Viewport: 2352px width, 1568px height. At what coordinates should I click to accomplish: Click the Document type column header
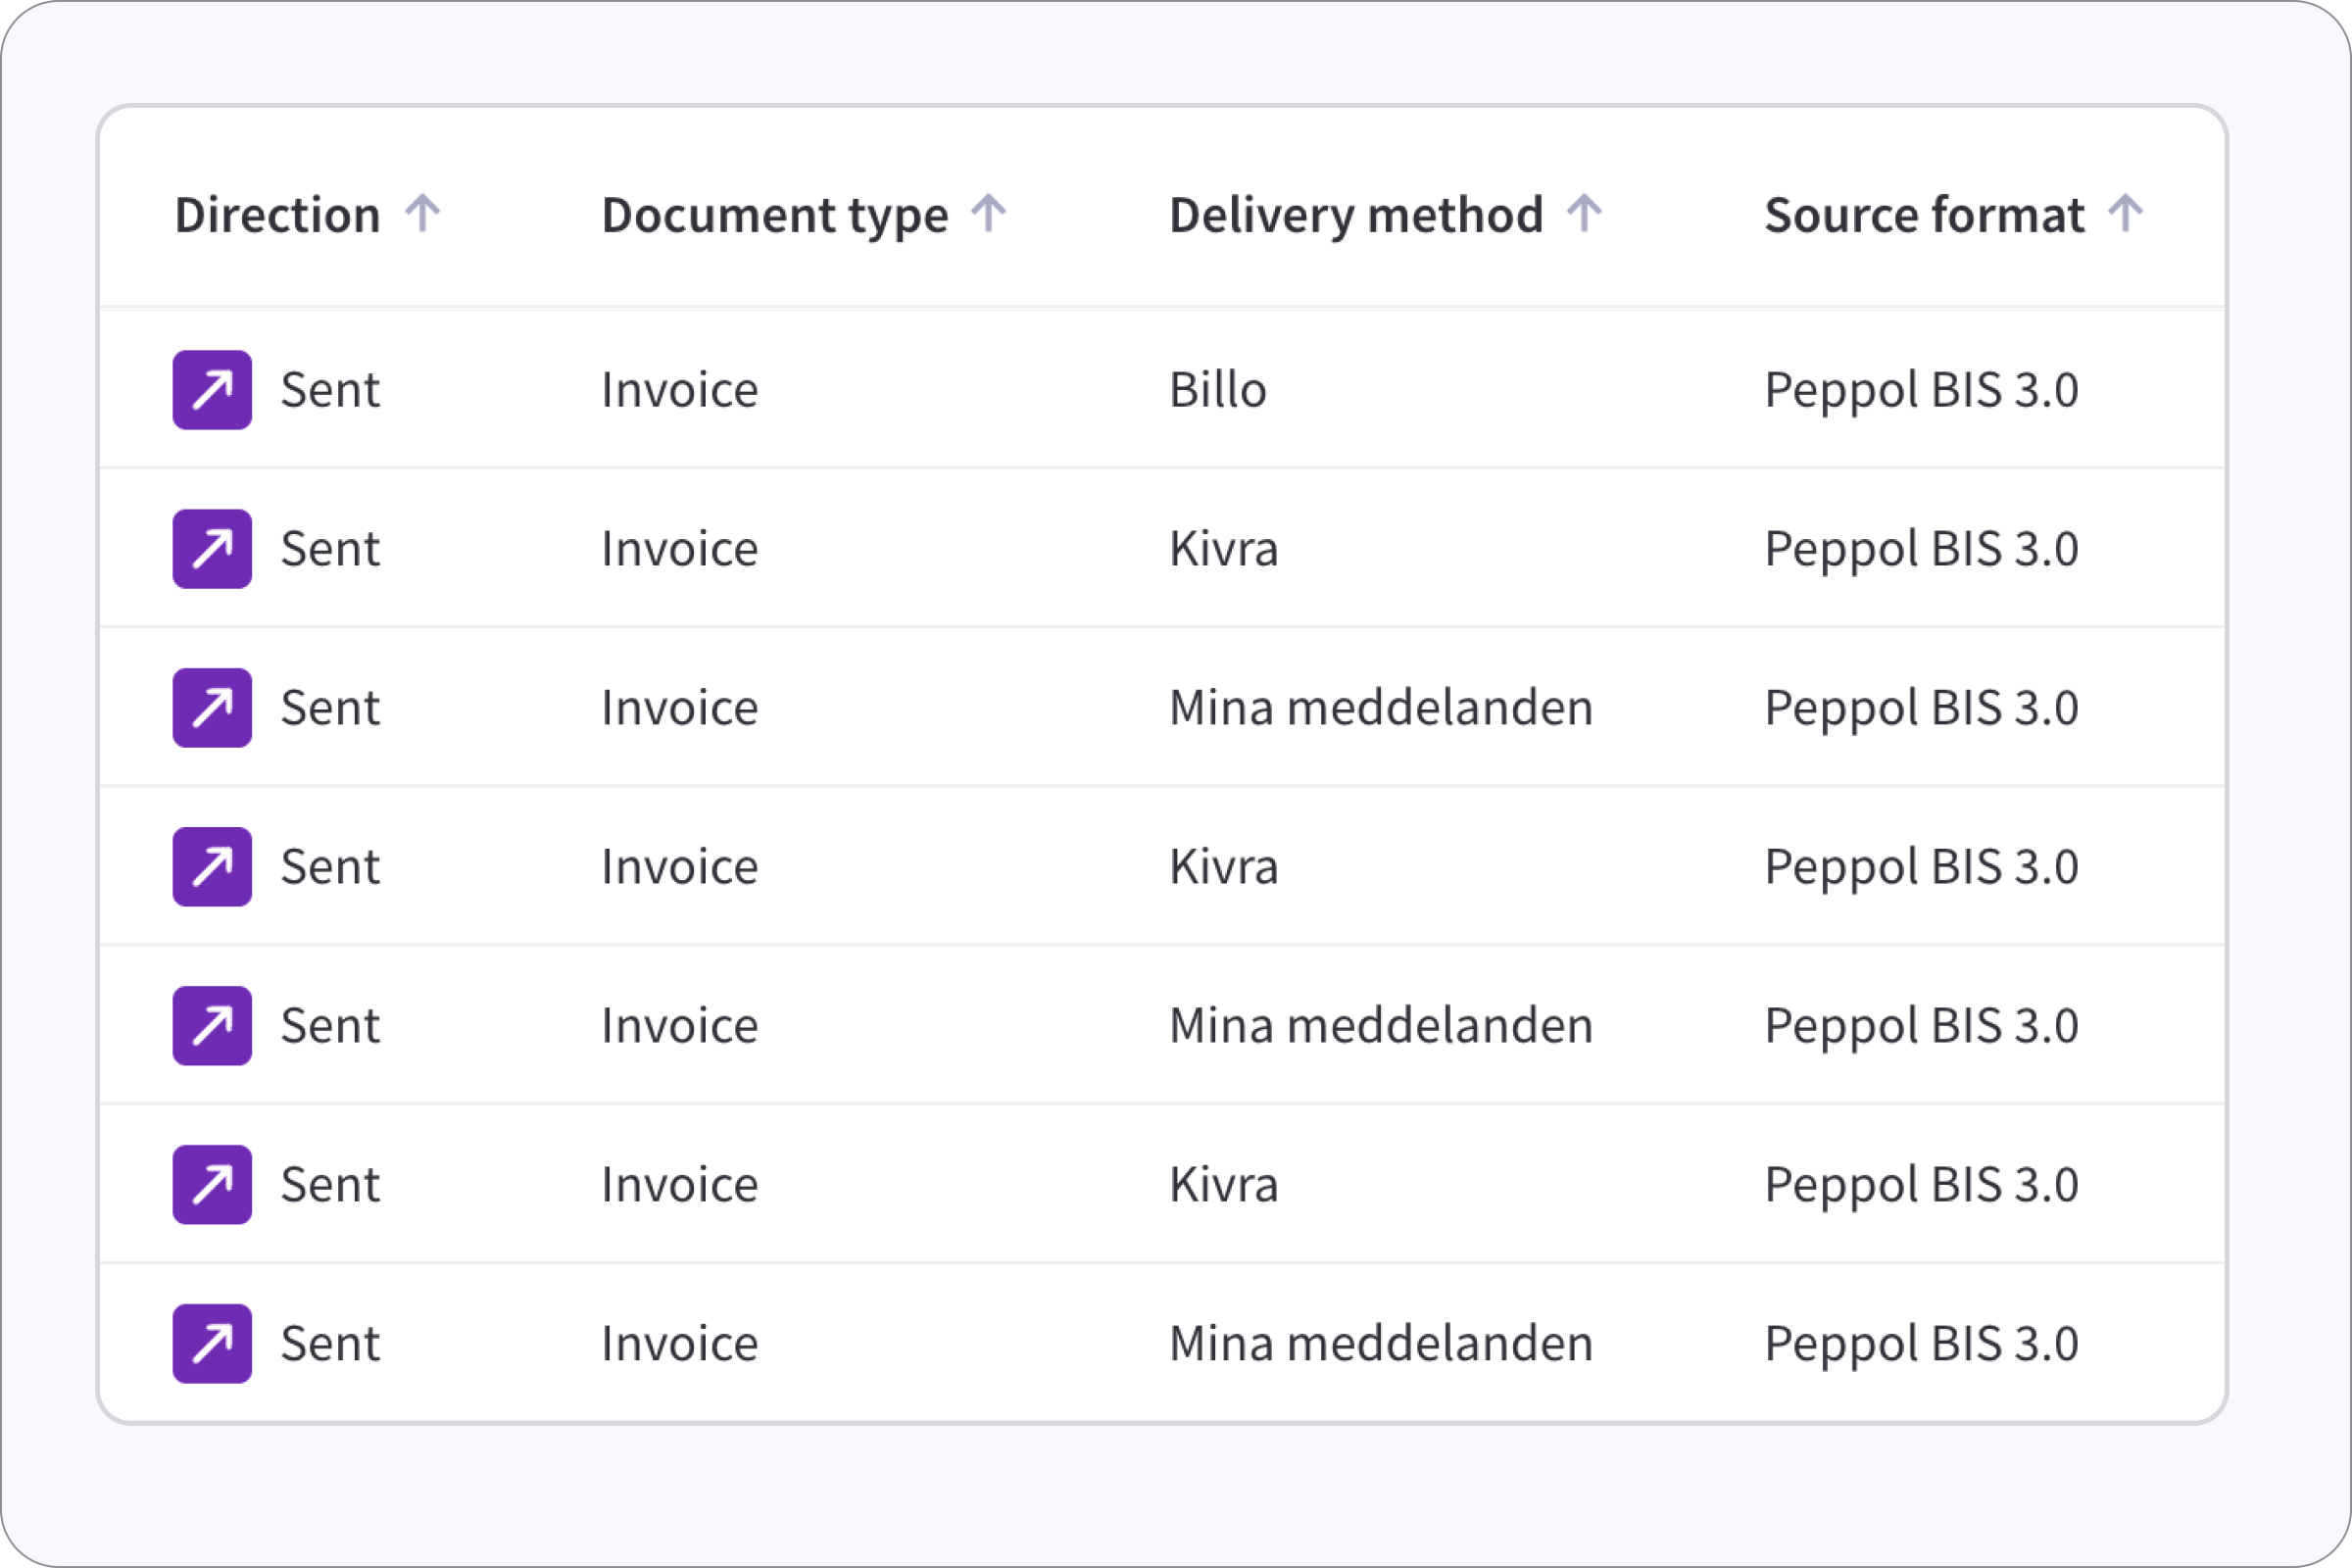[775, 214]
